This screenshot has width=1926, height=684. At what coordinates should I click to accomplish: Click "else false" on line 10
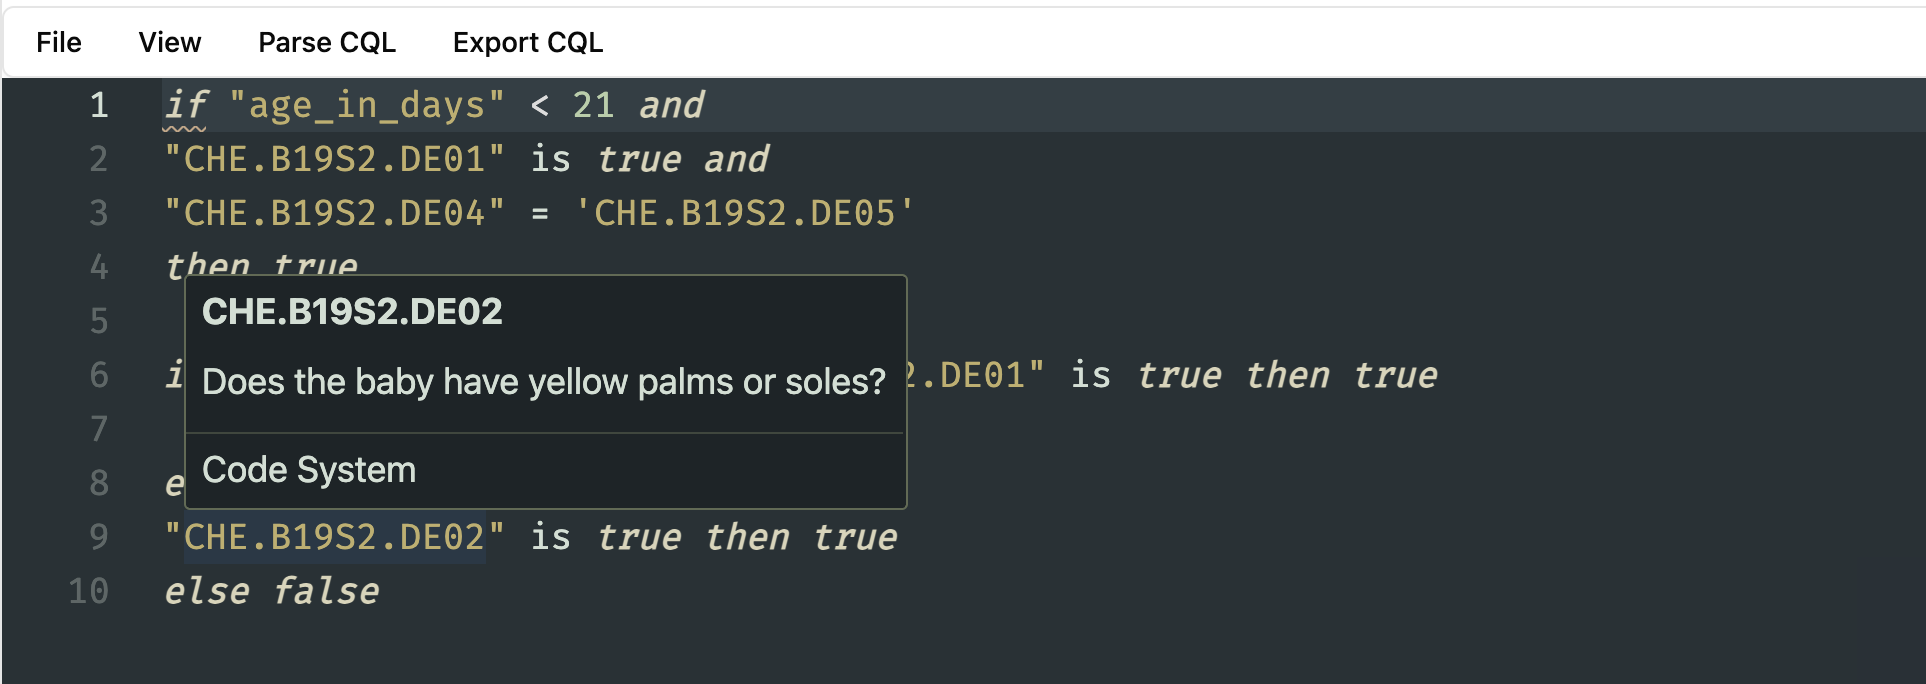272,590
